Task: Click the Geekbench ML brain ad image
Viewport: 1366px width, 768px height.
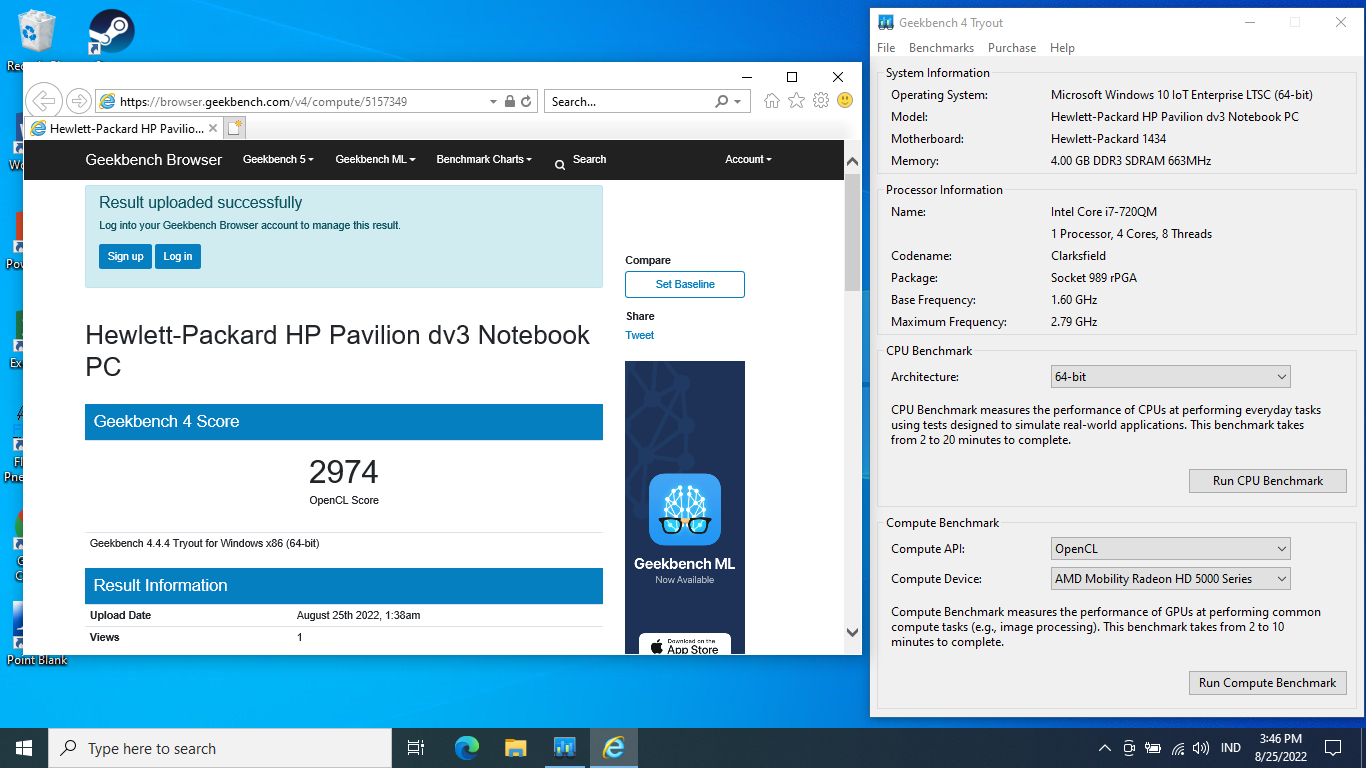Action: [x=685, y=509]
